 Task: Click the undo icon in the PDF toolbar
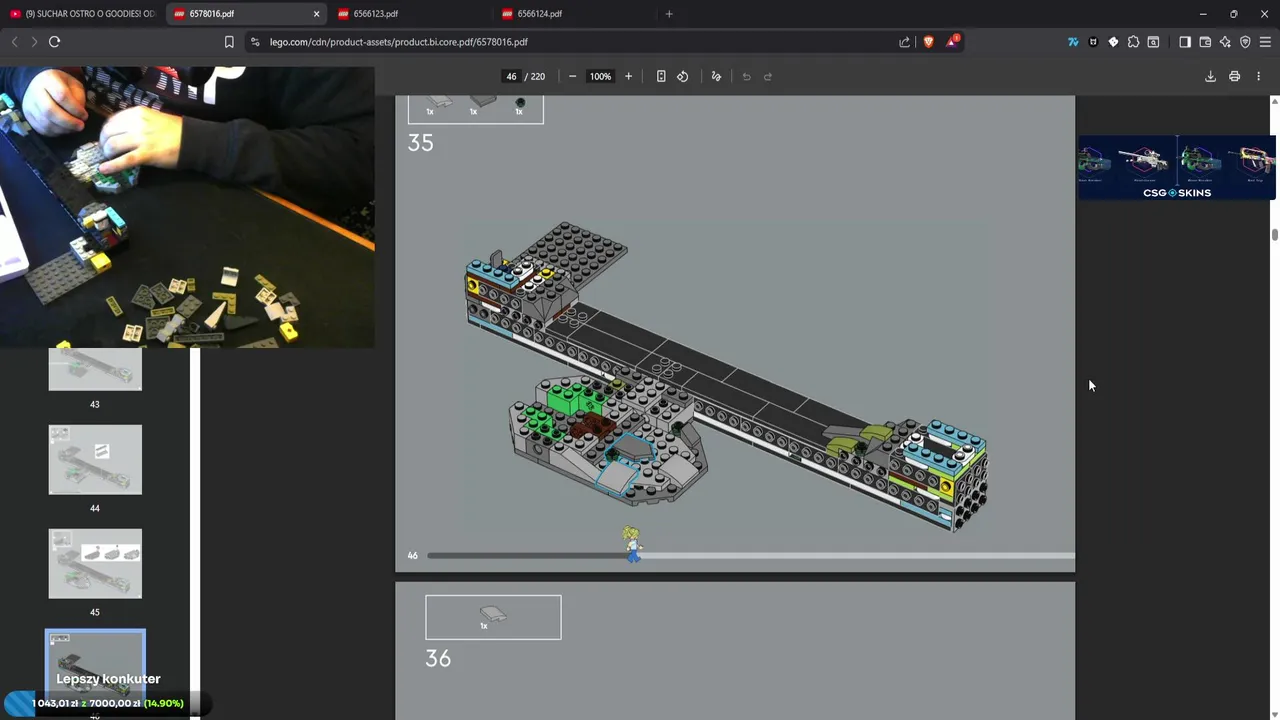coord(746,76)
